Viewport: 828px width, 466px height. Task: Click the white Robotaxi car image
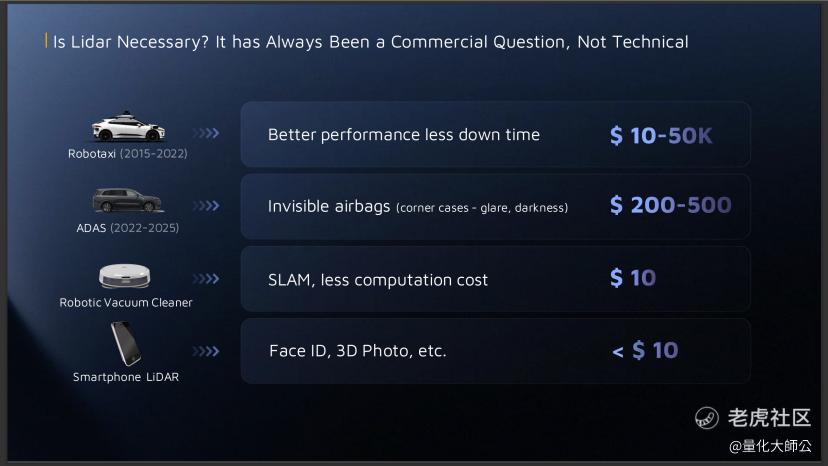(x=129, y=129)
